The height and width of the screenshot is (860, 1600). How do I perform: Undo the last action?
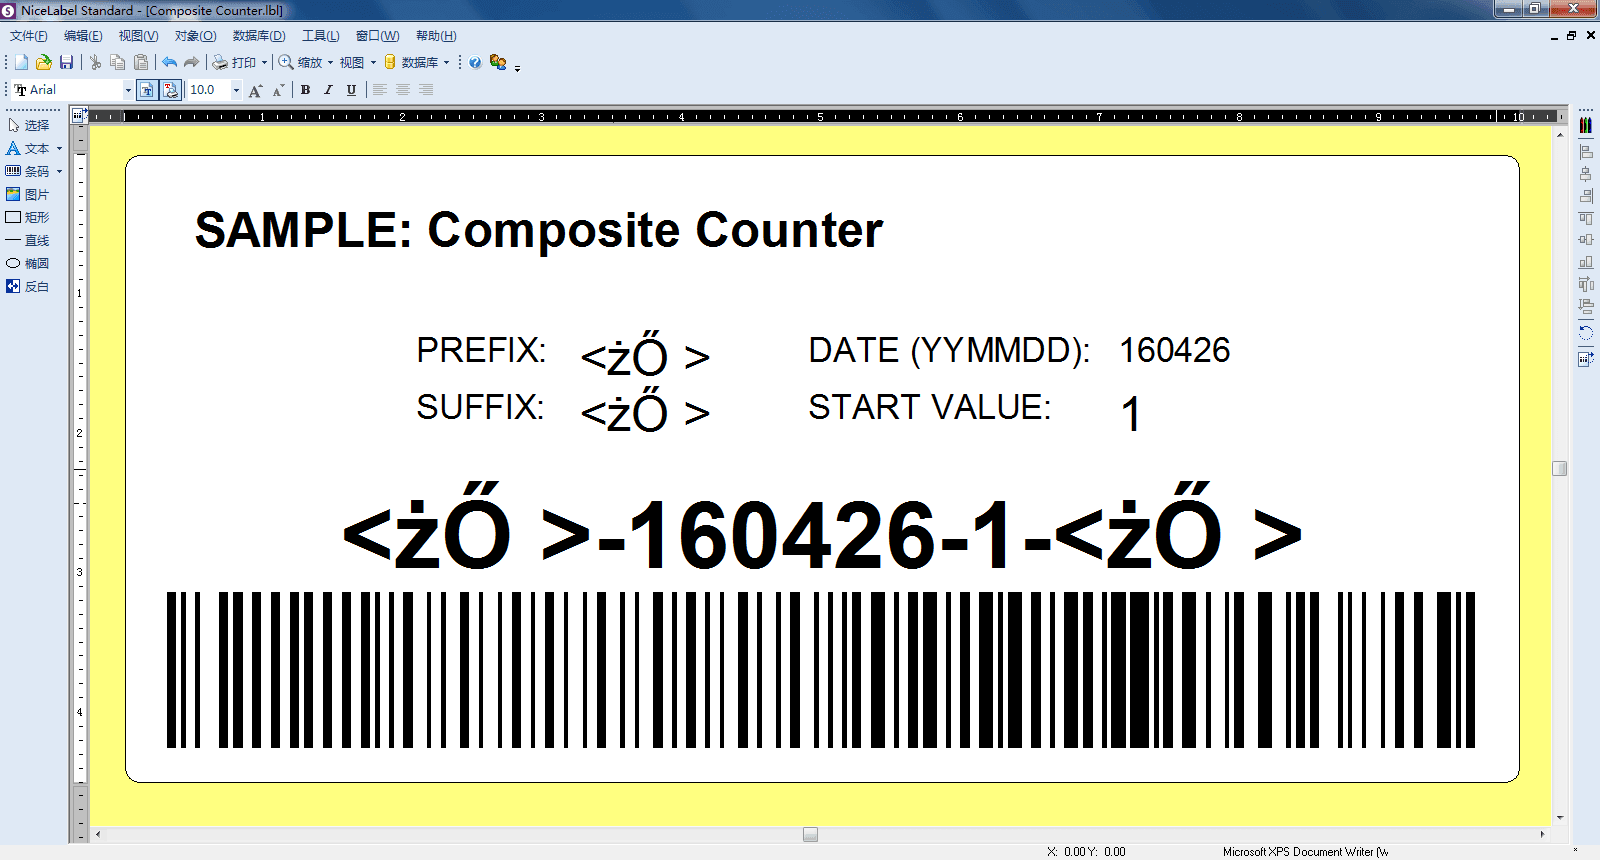169,62
